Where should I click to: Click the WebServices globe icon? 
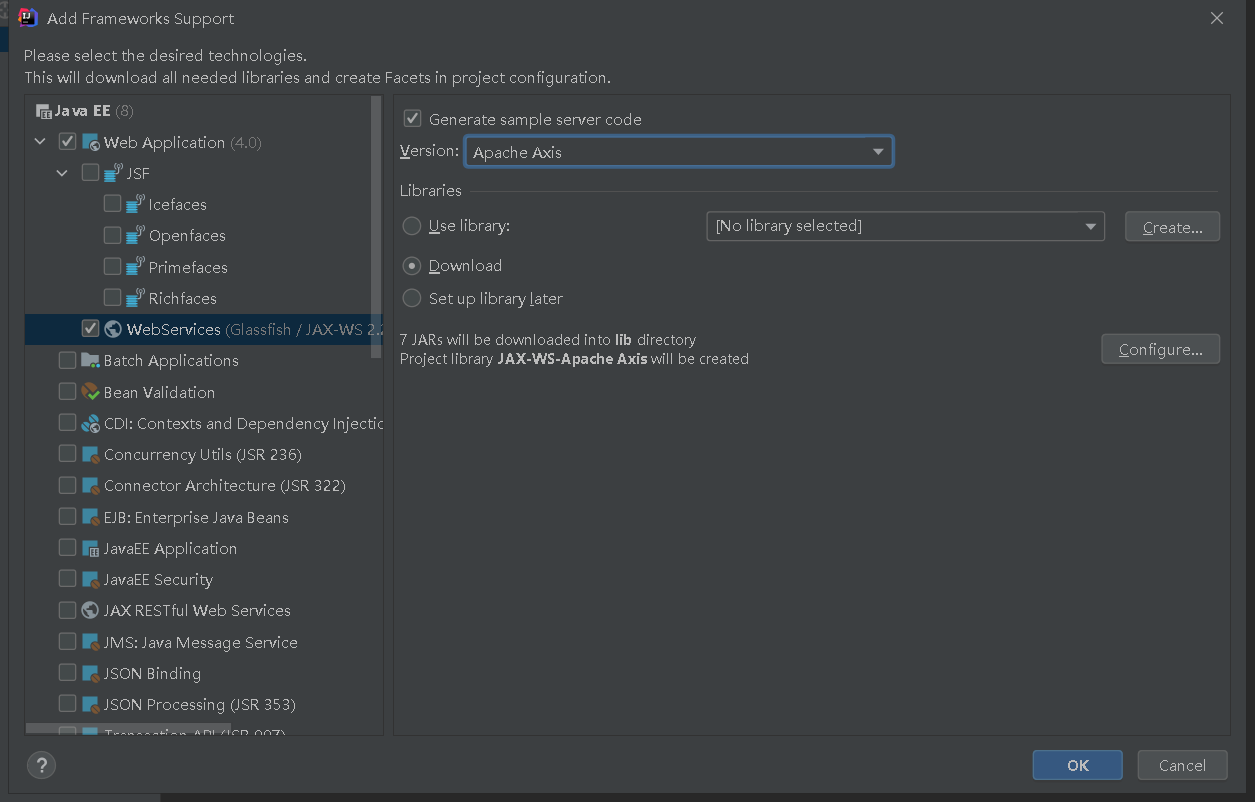click(113, 329)
